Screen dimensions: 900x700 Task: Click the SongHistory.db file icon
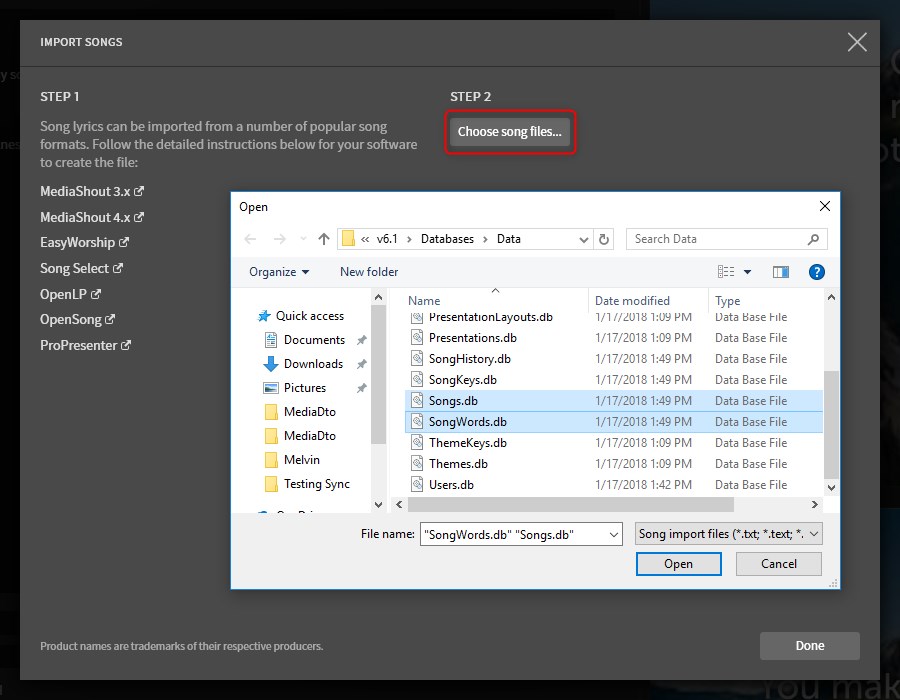tap(417, 359)
